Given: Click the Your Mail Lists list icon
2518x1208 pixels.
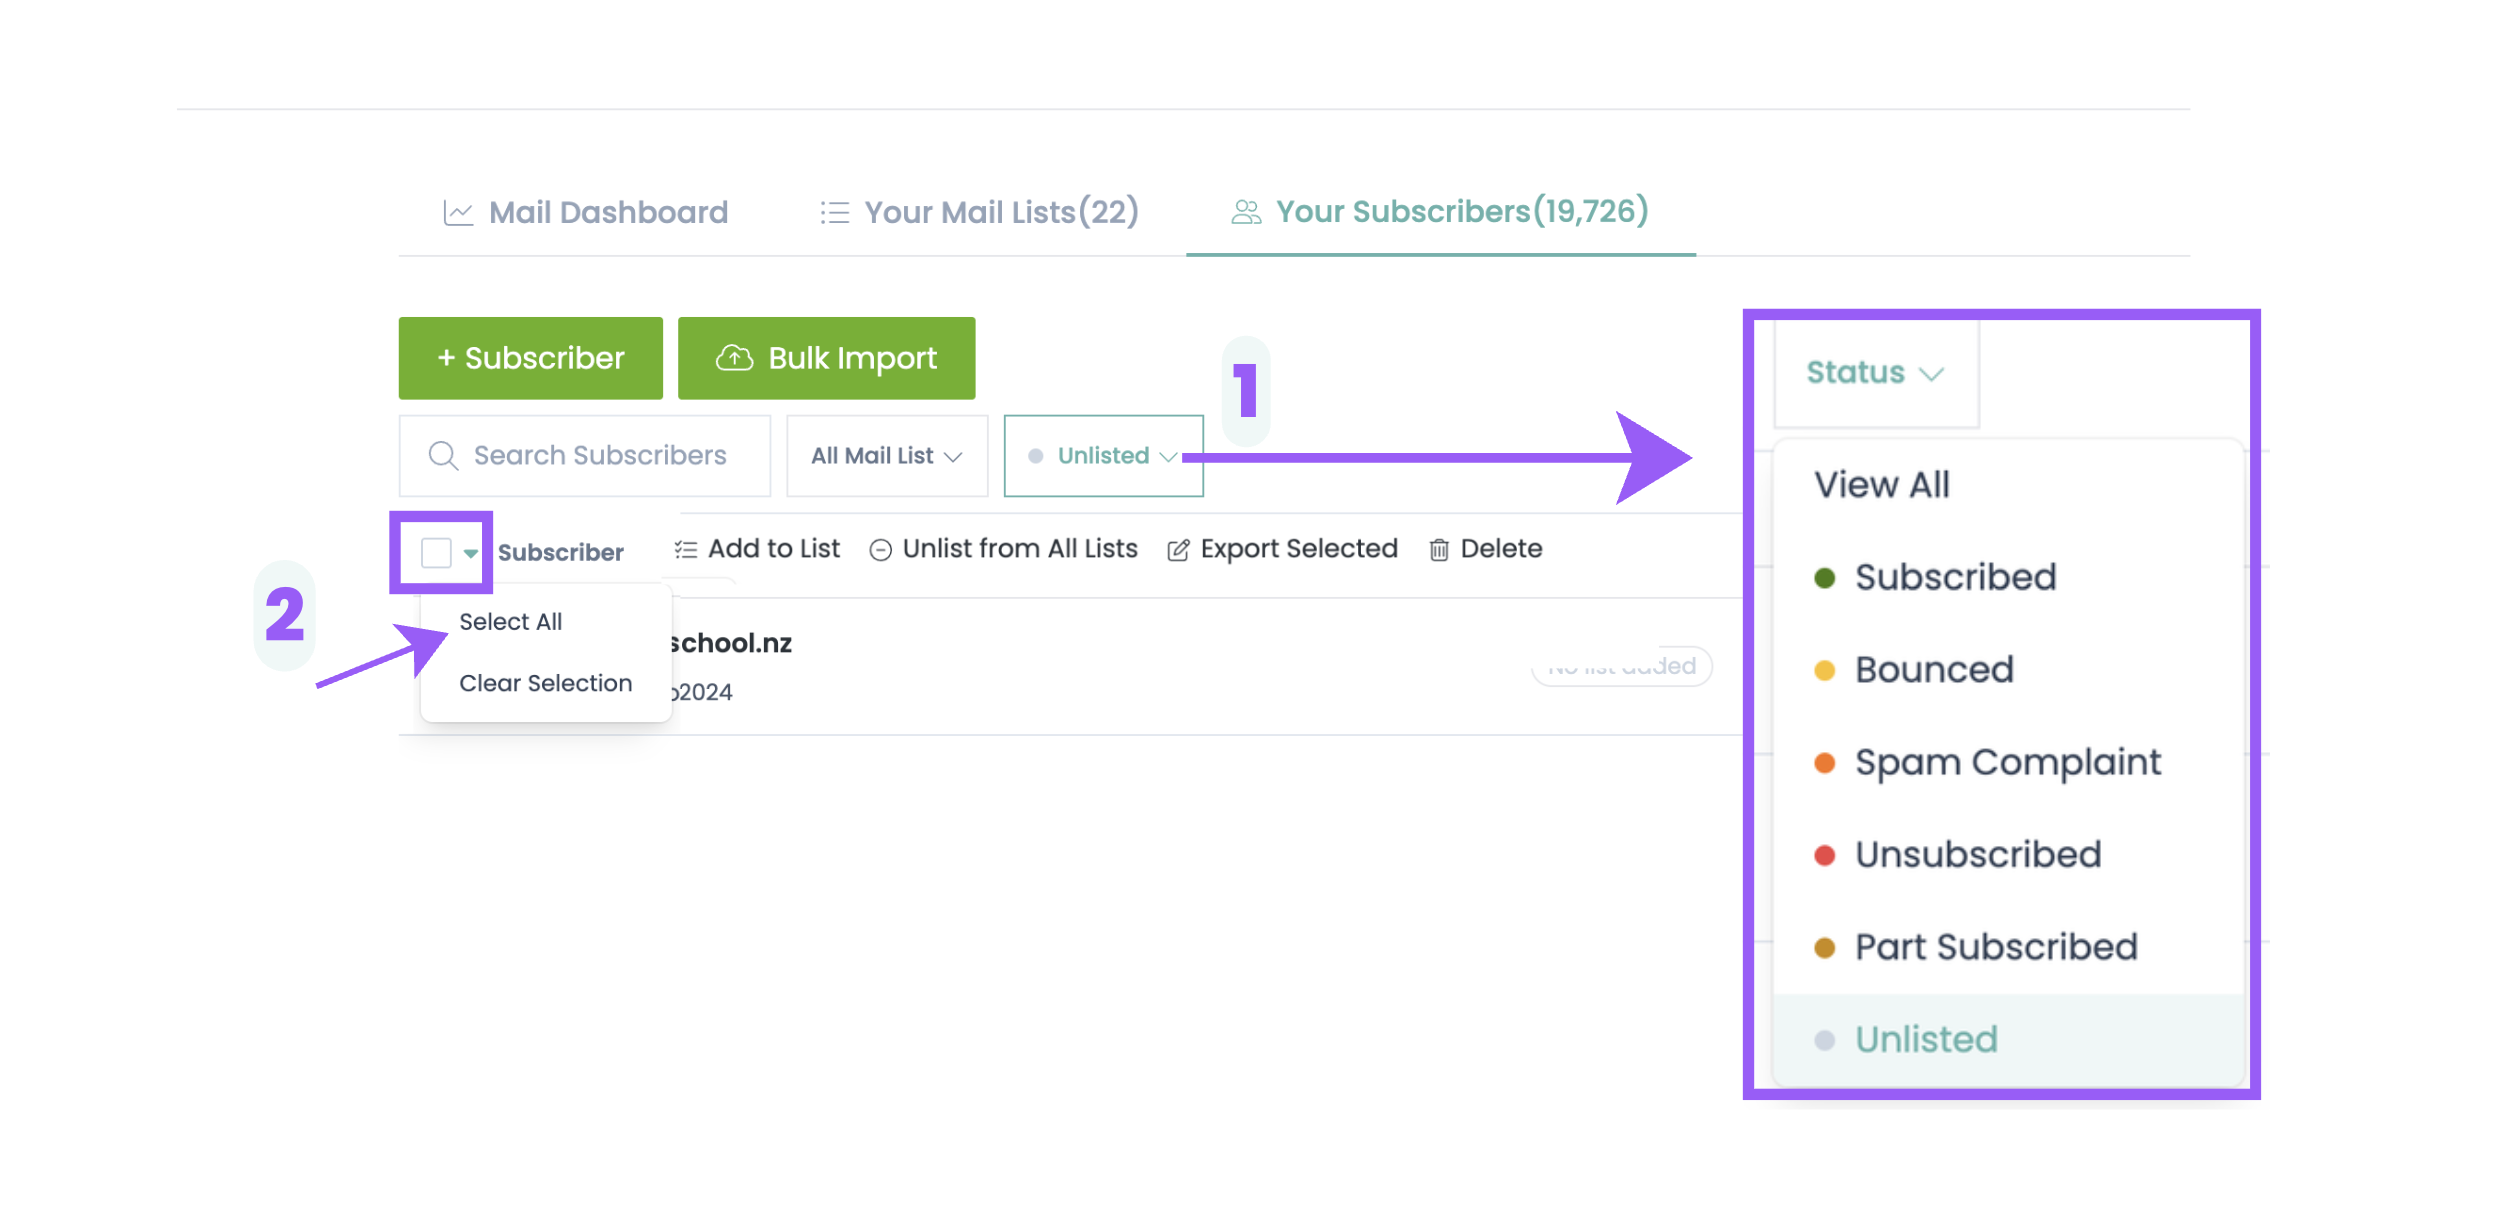Looking at the screenshot, I should [x=834, y=213].
